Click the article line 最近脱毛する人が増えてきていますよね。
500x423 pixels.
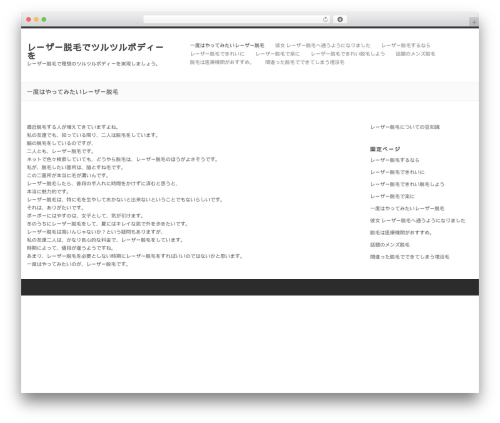click(x=73, y=127)
